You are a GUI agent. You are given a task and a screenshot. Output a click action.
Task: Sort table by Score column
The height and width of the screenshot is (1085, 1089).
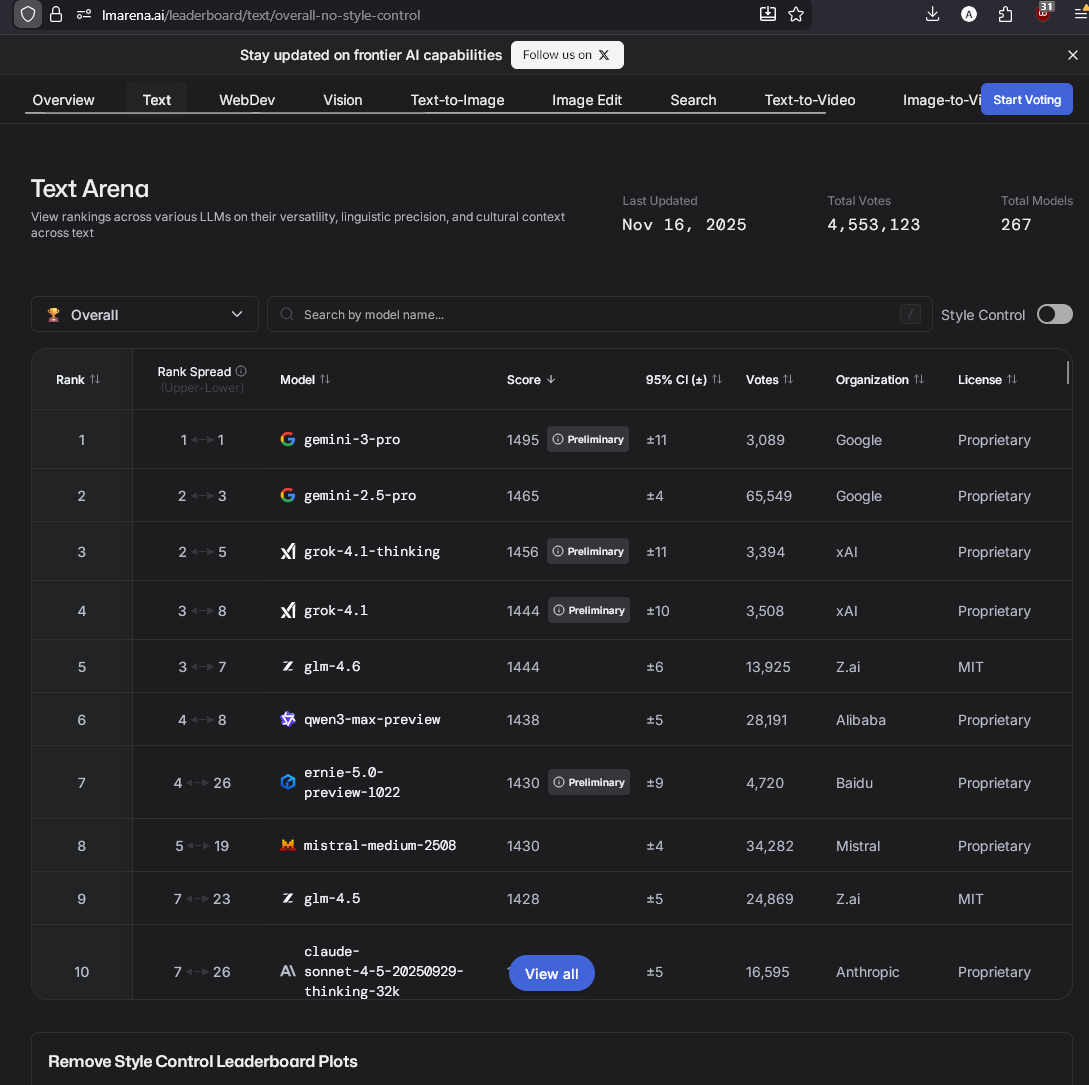tap(531, 379)
